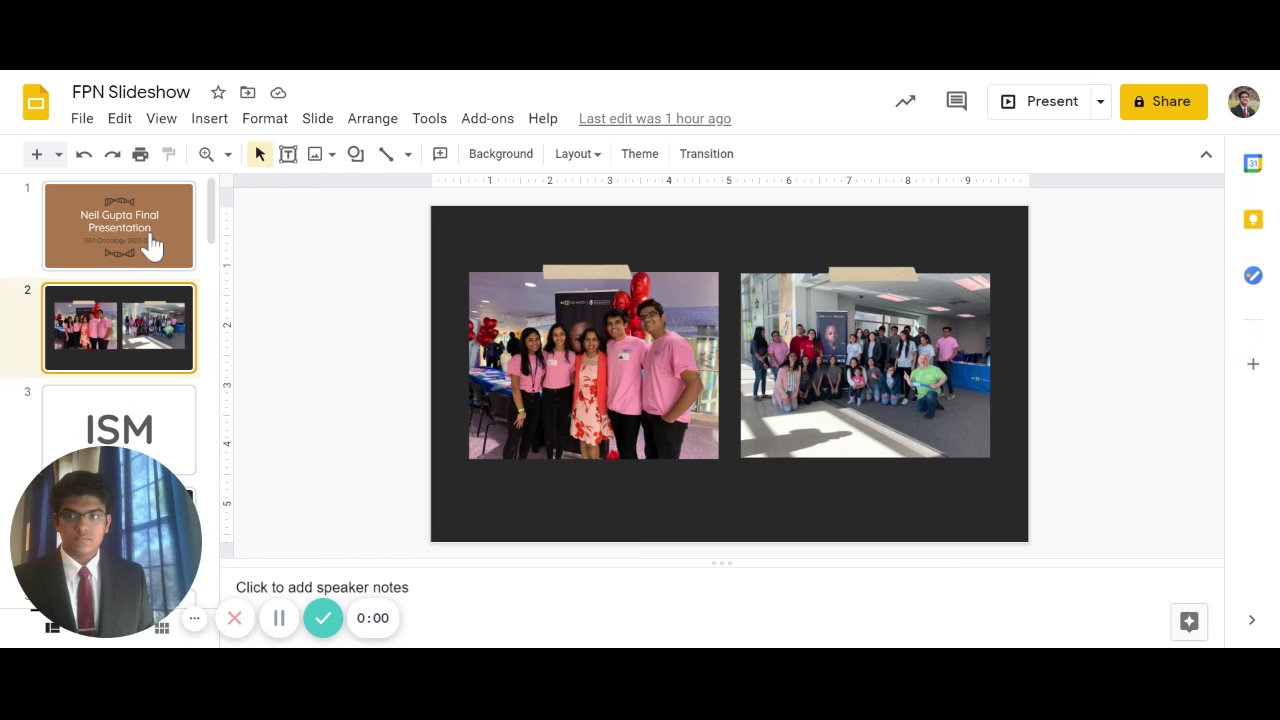Select slide 1 thumbnail in filmstrip

click(x=119, y=226)
